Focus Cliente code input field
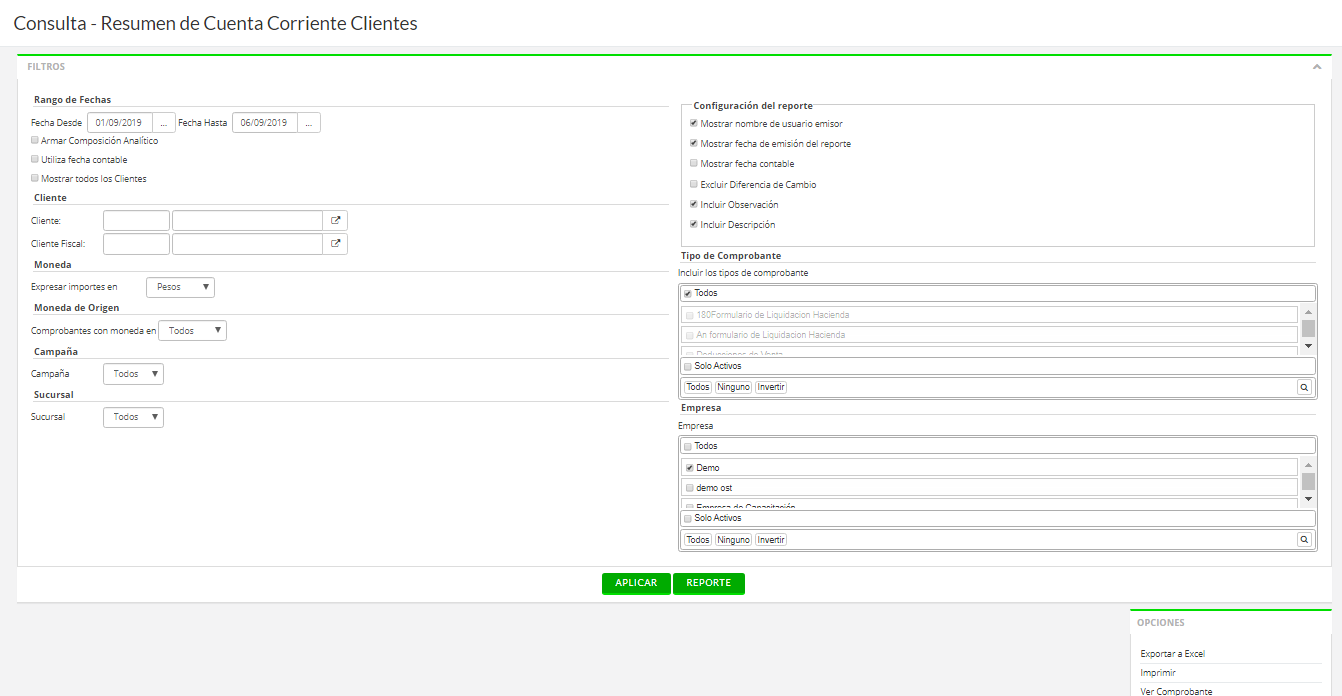Screen dimensions: 1342x696 coord(136,221)
